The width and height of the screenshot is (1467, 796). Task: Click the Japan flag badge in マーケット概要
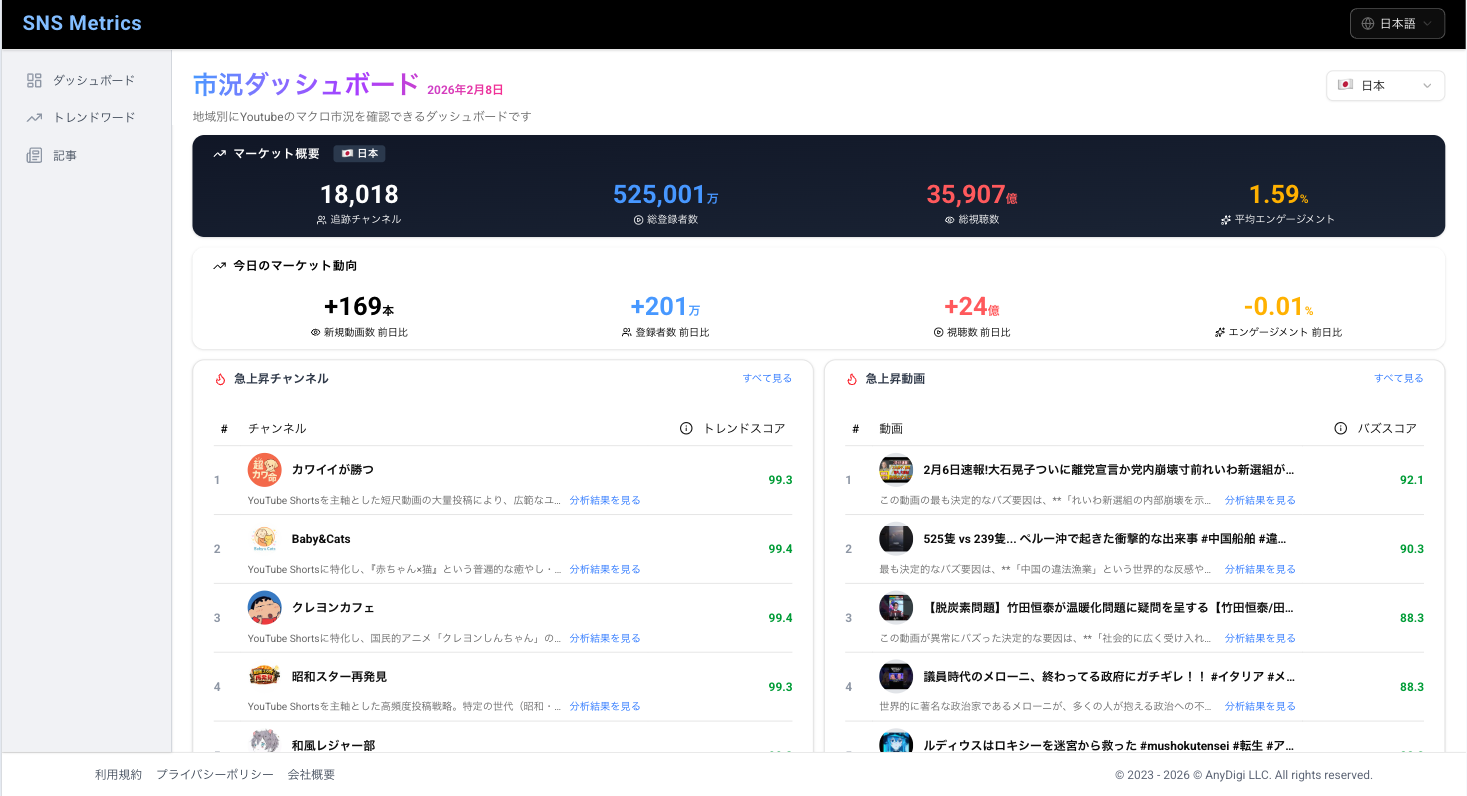pos(359,153)
